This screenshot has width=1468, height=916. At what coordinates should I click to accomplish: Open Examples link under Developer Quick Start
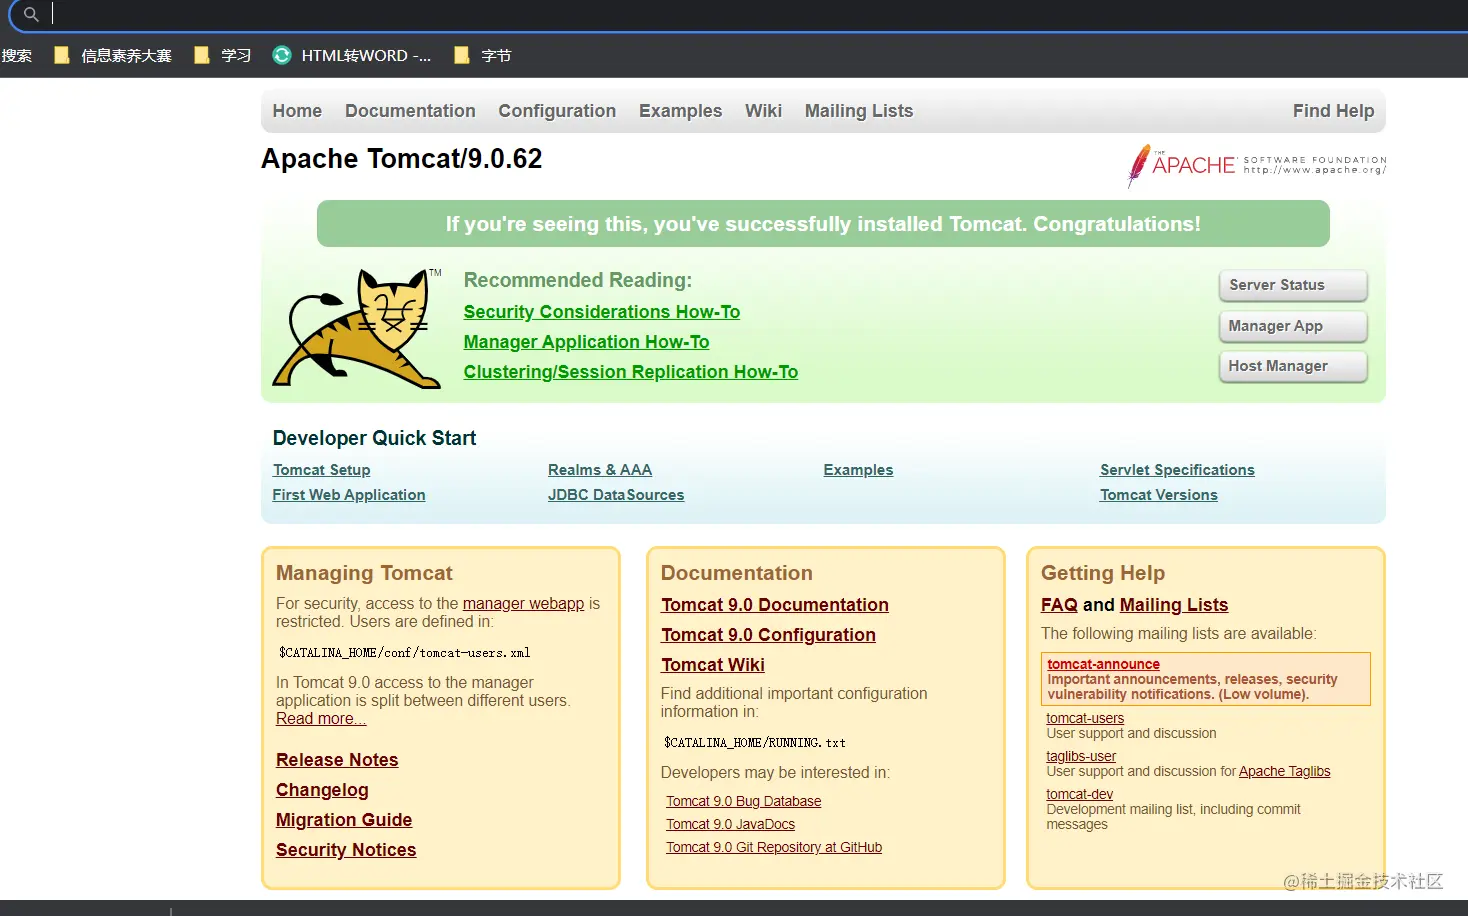pos(858,470)
